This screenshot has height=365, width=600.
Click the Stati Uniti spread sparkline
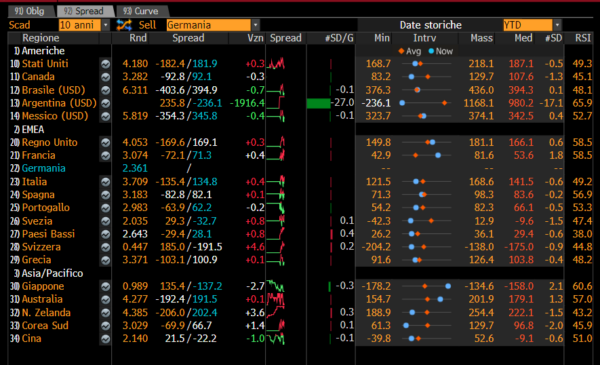[276, 64]
